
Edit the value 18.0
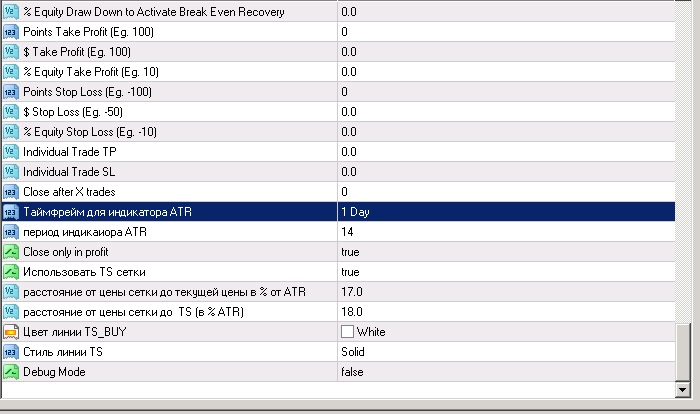tap(506, 312)
